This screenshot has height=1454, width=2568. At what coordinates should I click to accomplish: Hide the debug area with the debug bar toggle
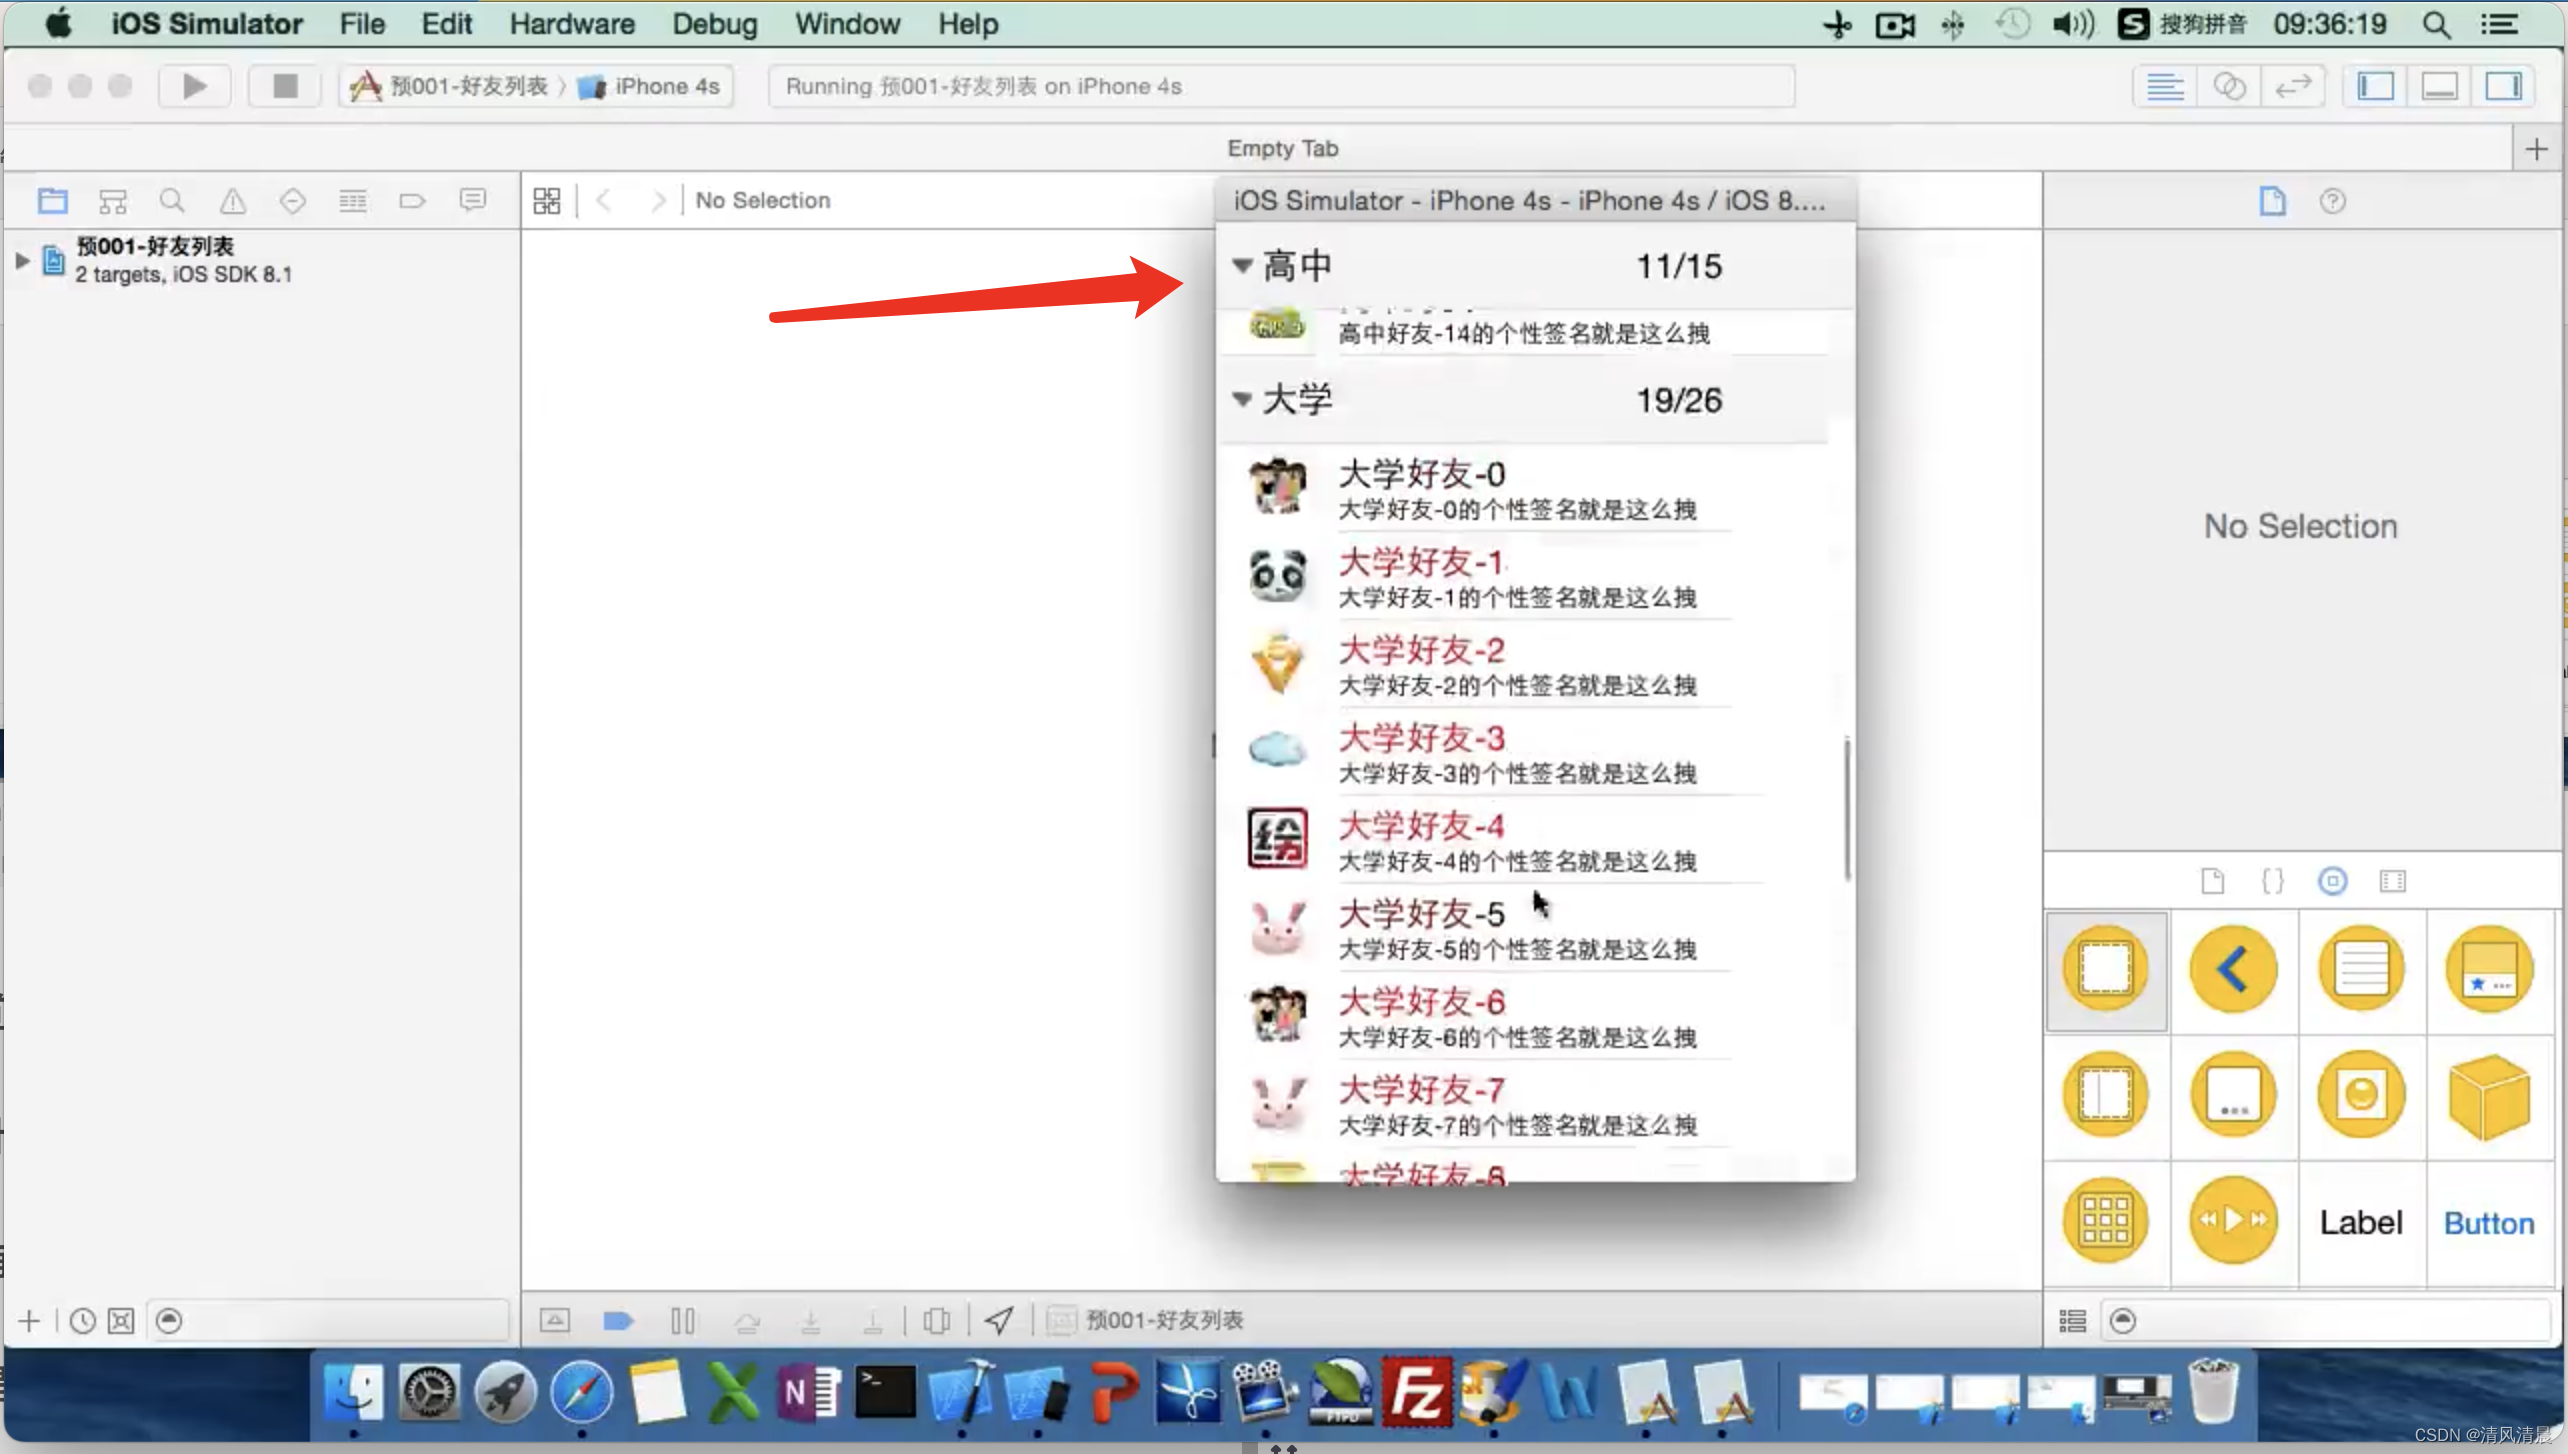tap(555, 1321)
